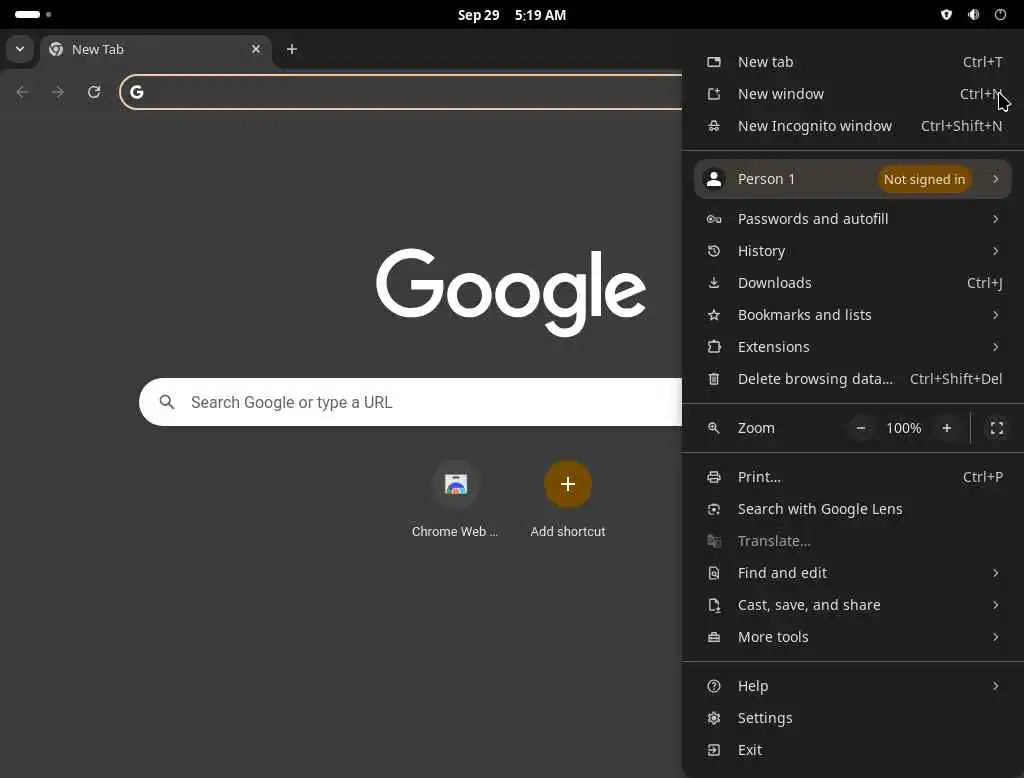Screen dimensions: 1024x778
Task: Expand the Bookmarks and lists chevron
Action: point(995,315)
